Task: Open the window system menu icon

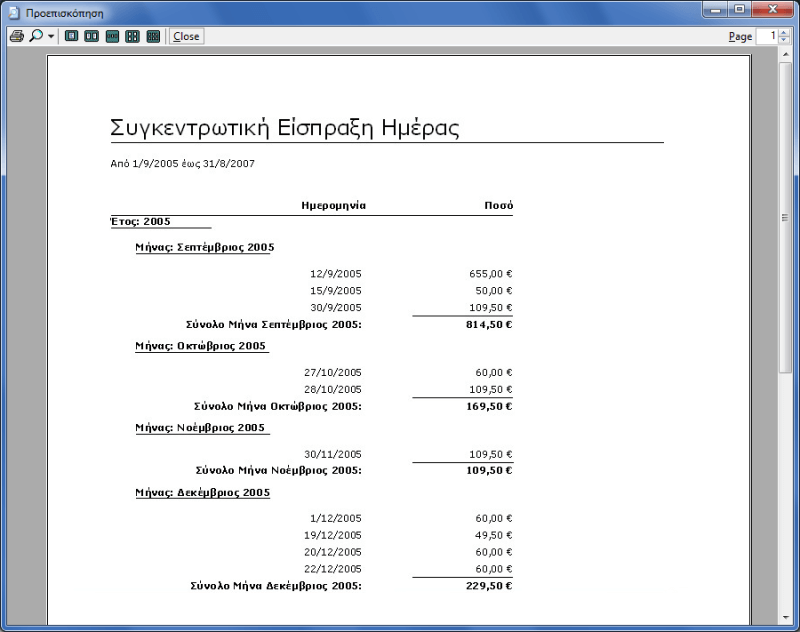Action: 14,12
